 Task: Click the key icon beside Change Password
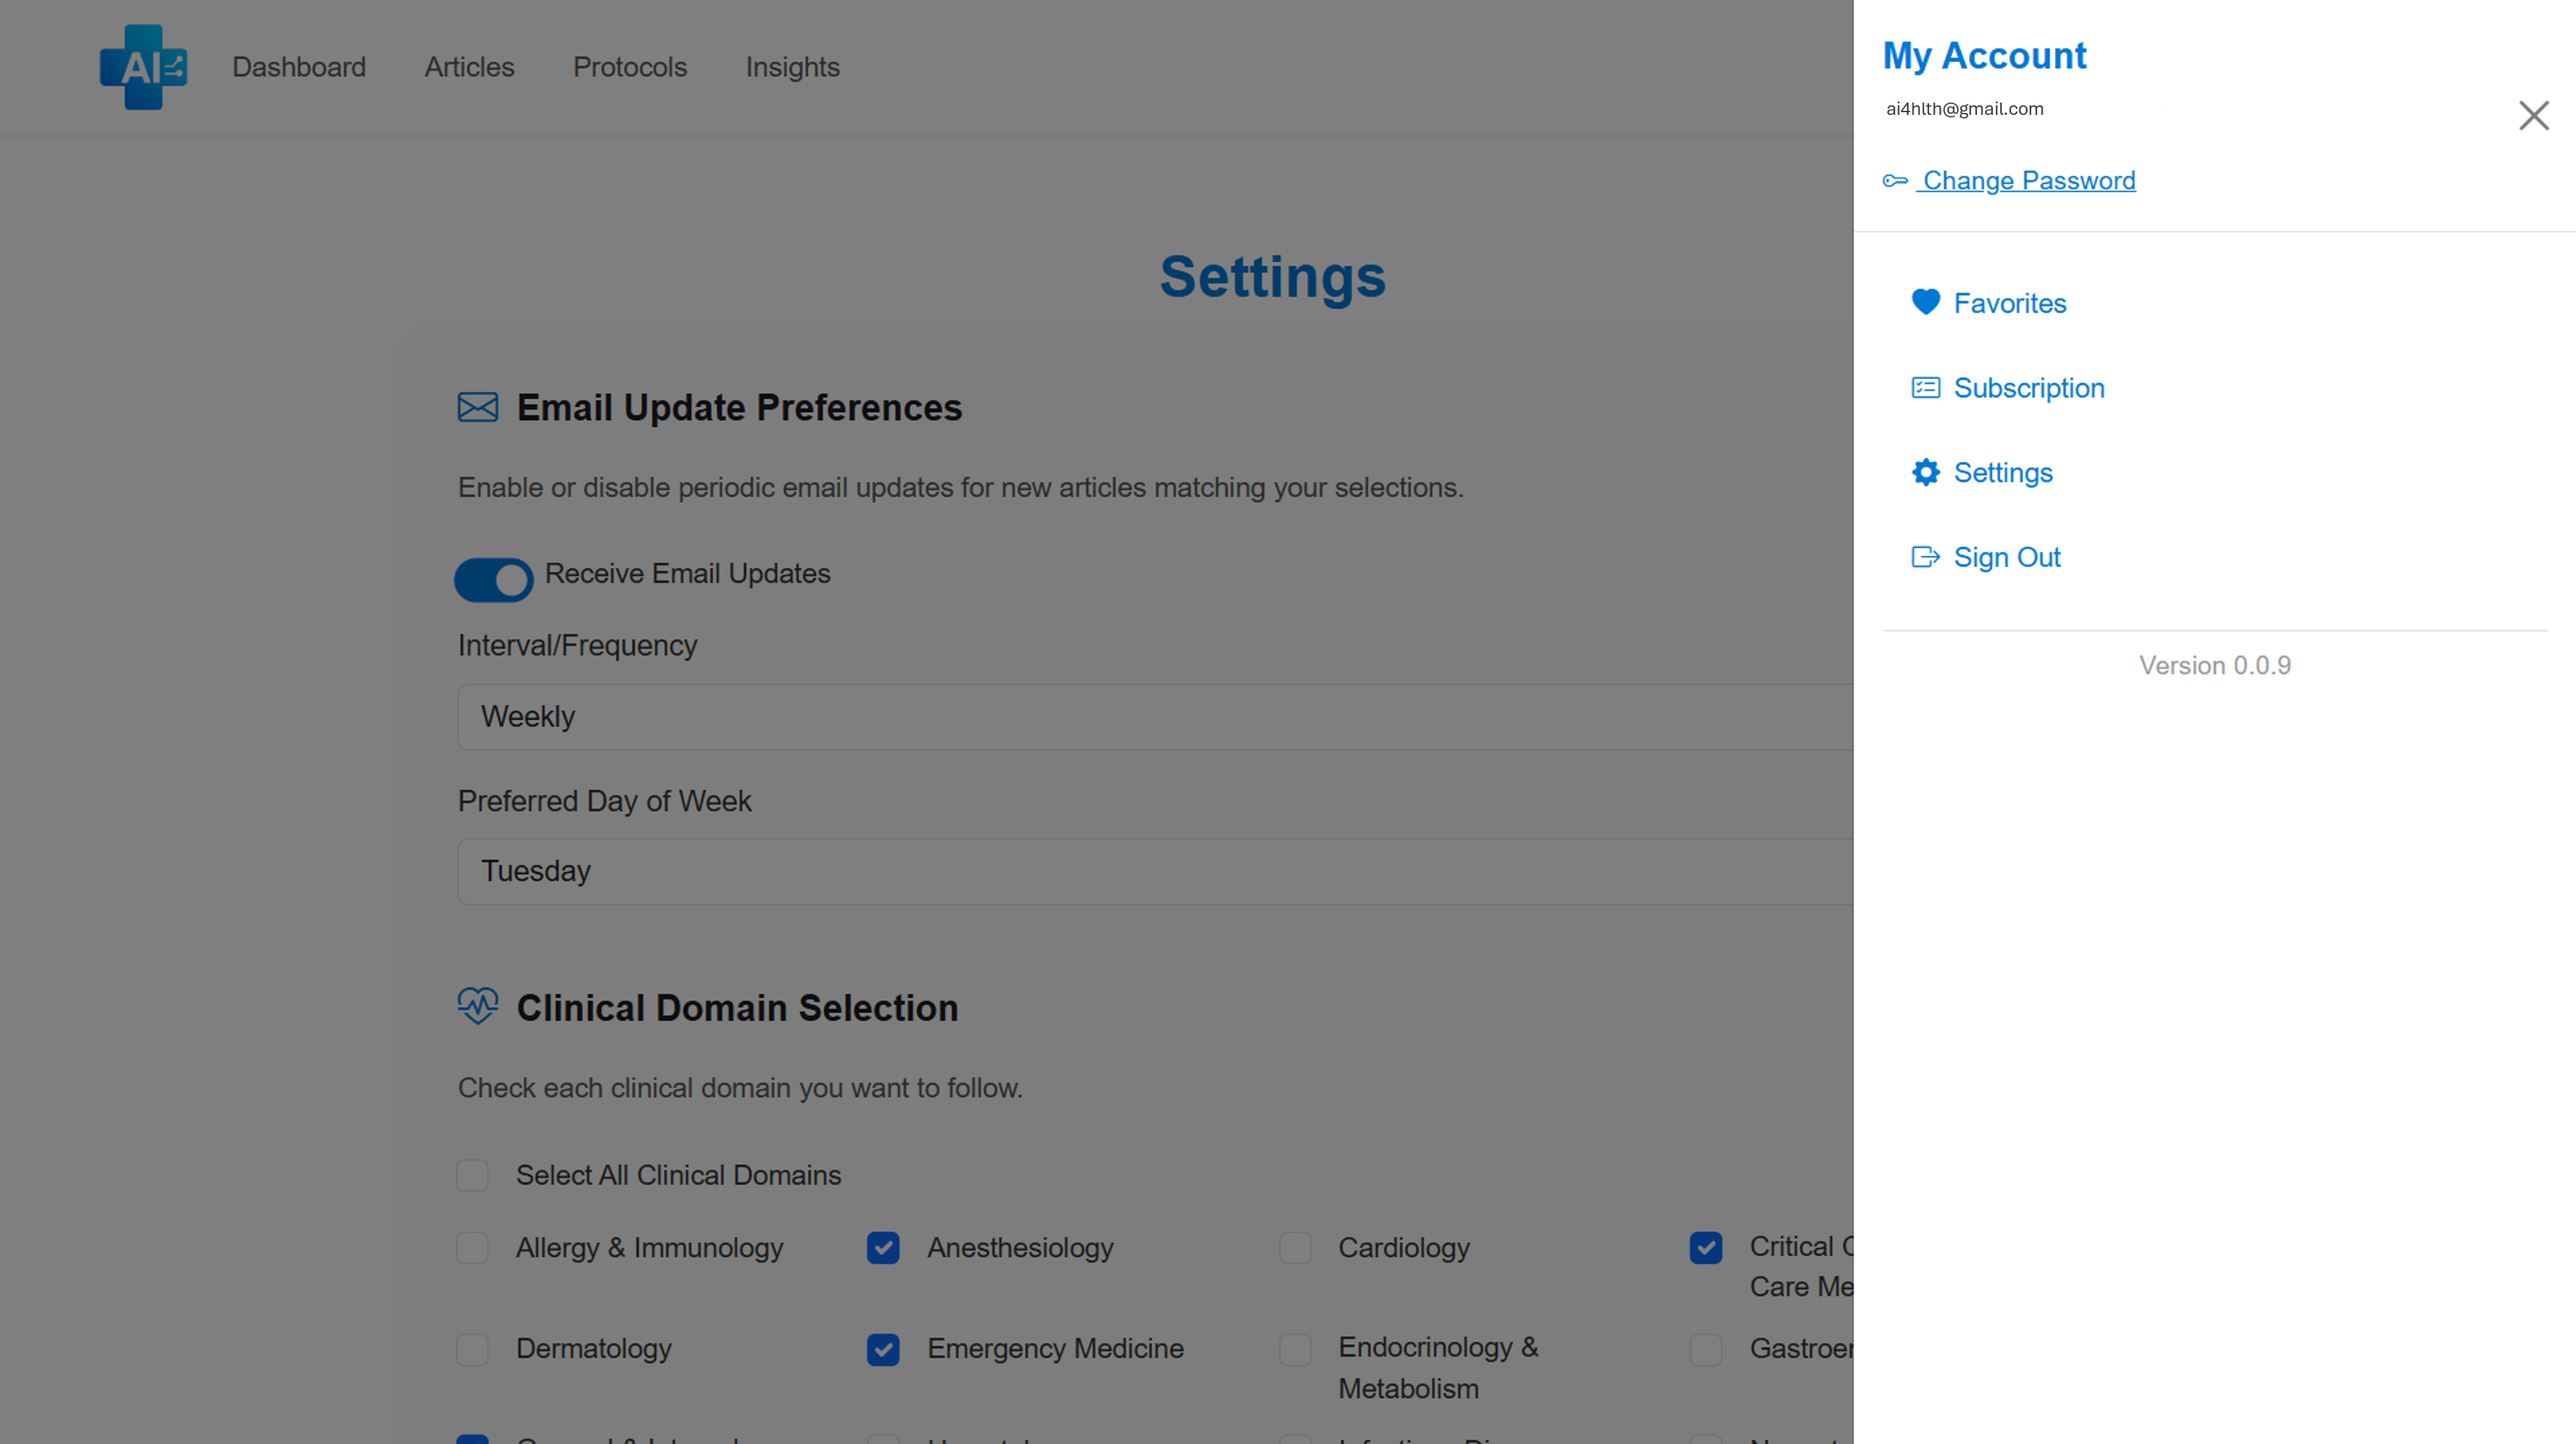(x=1895, y=181)
